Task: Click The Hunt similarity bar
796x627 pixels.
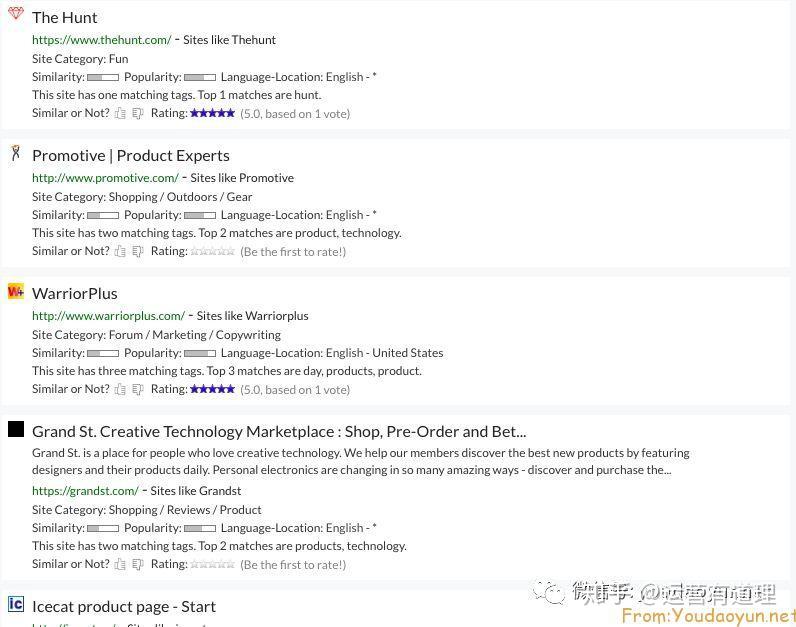Action: click(103, 77)
